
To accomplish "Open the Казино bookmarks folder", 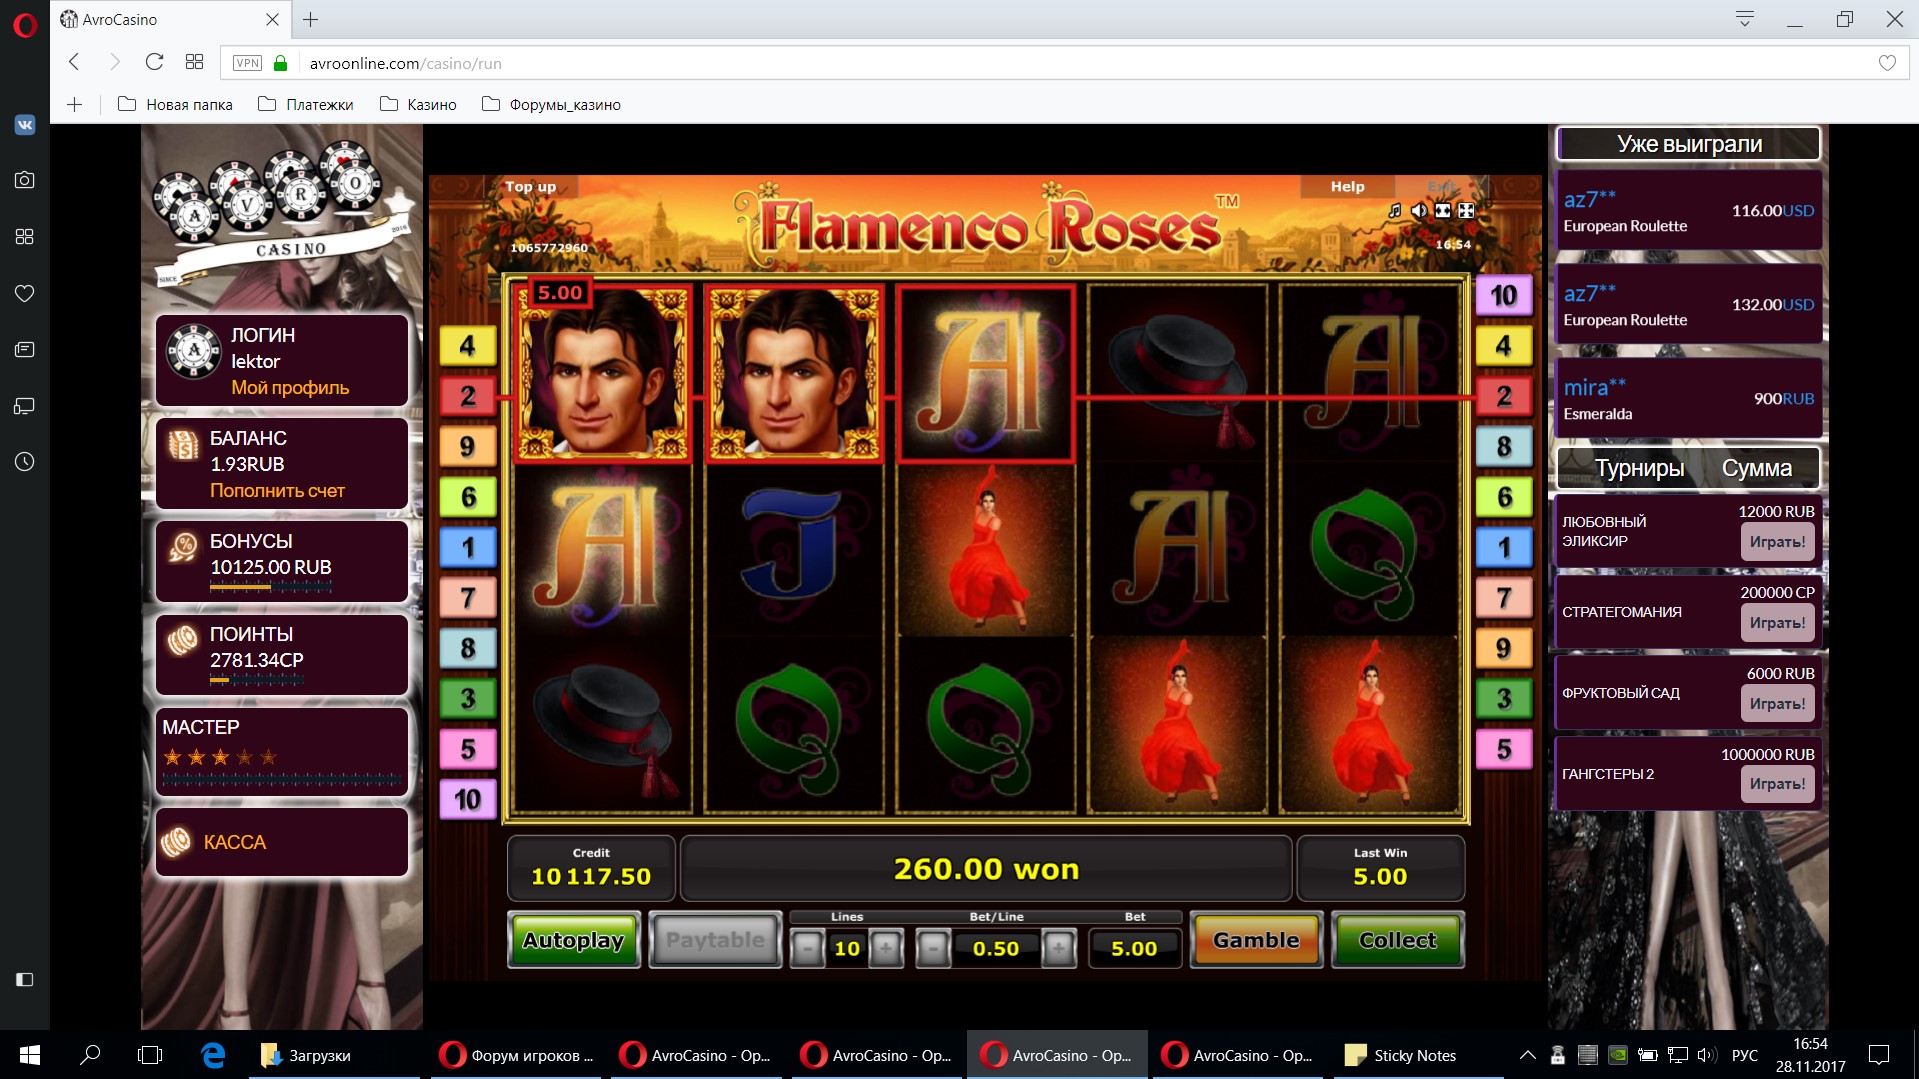I will coord(418,104).
